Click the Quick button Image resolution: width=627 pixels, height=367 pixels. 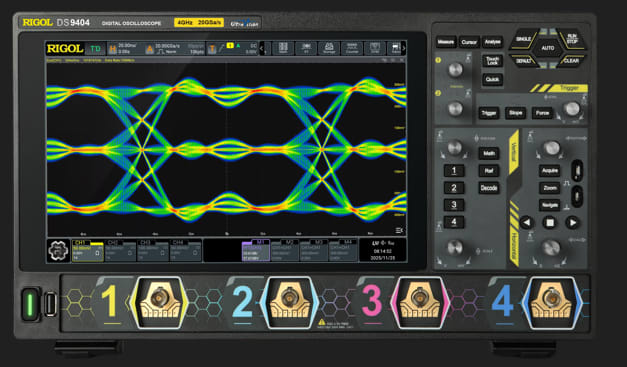click(x=492, y=79)
